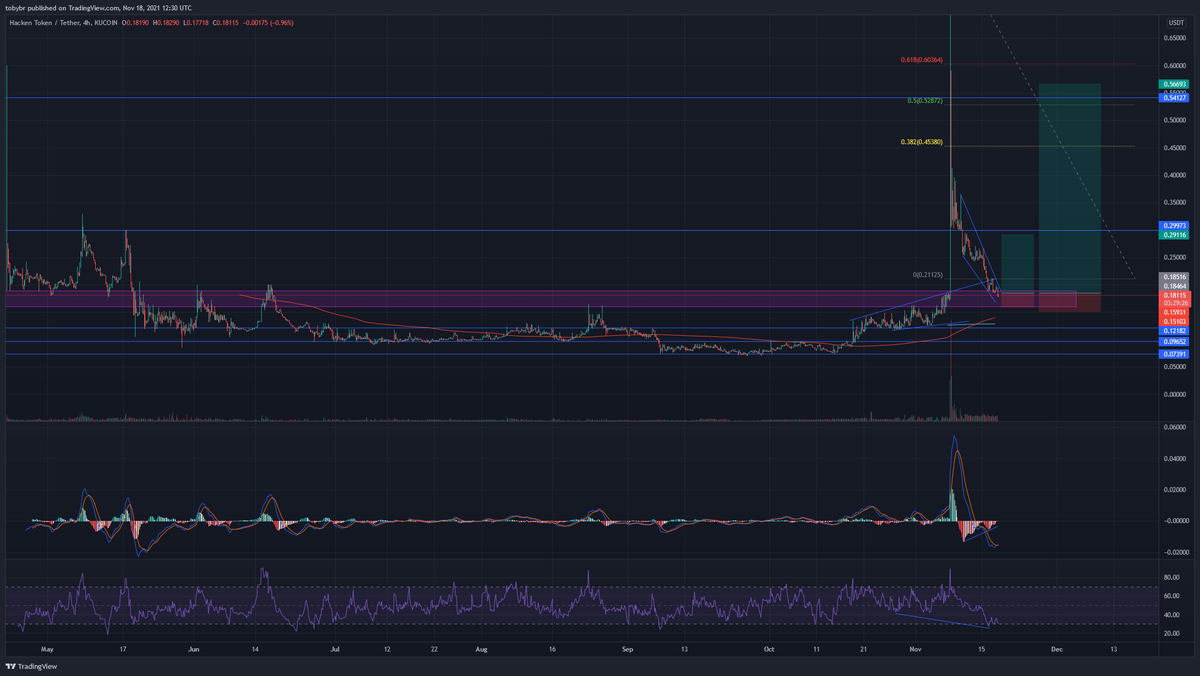The height and width of the screenshot is (676, 1200).
Task: Click the green 0.56693 price tag
Action: 1174,83
